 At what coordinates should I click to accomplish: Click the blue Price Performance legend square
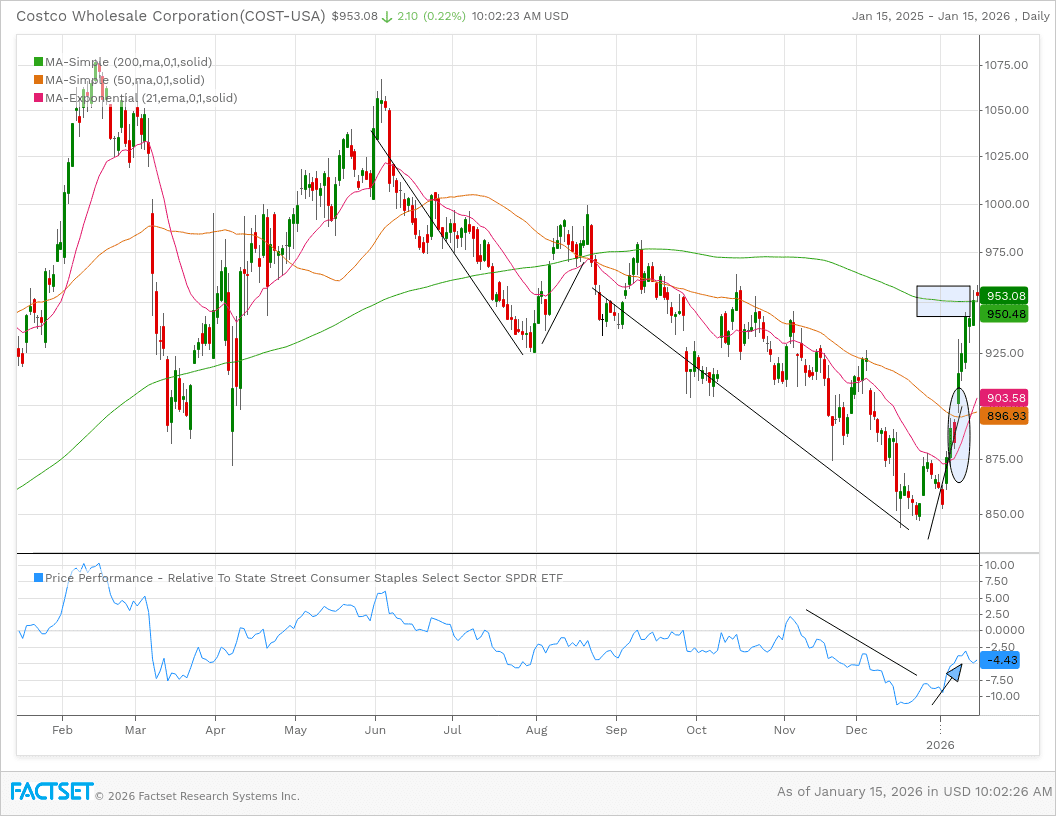[38, 578]
